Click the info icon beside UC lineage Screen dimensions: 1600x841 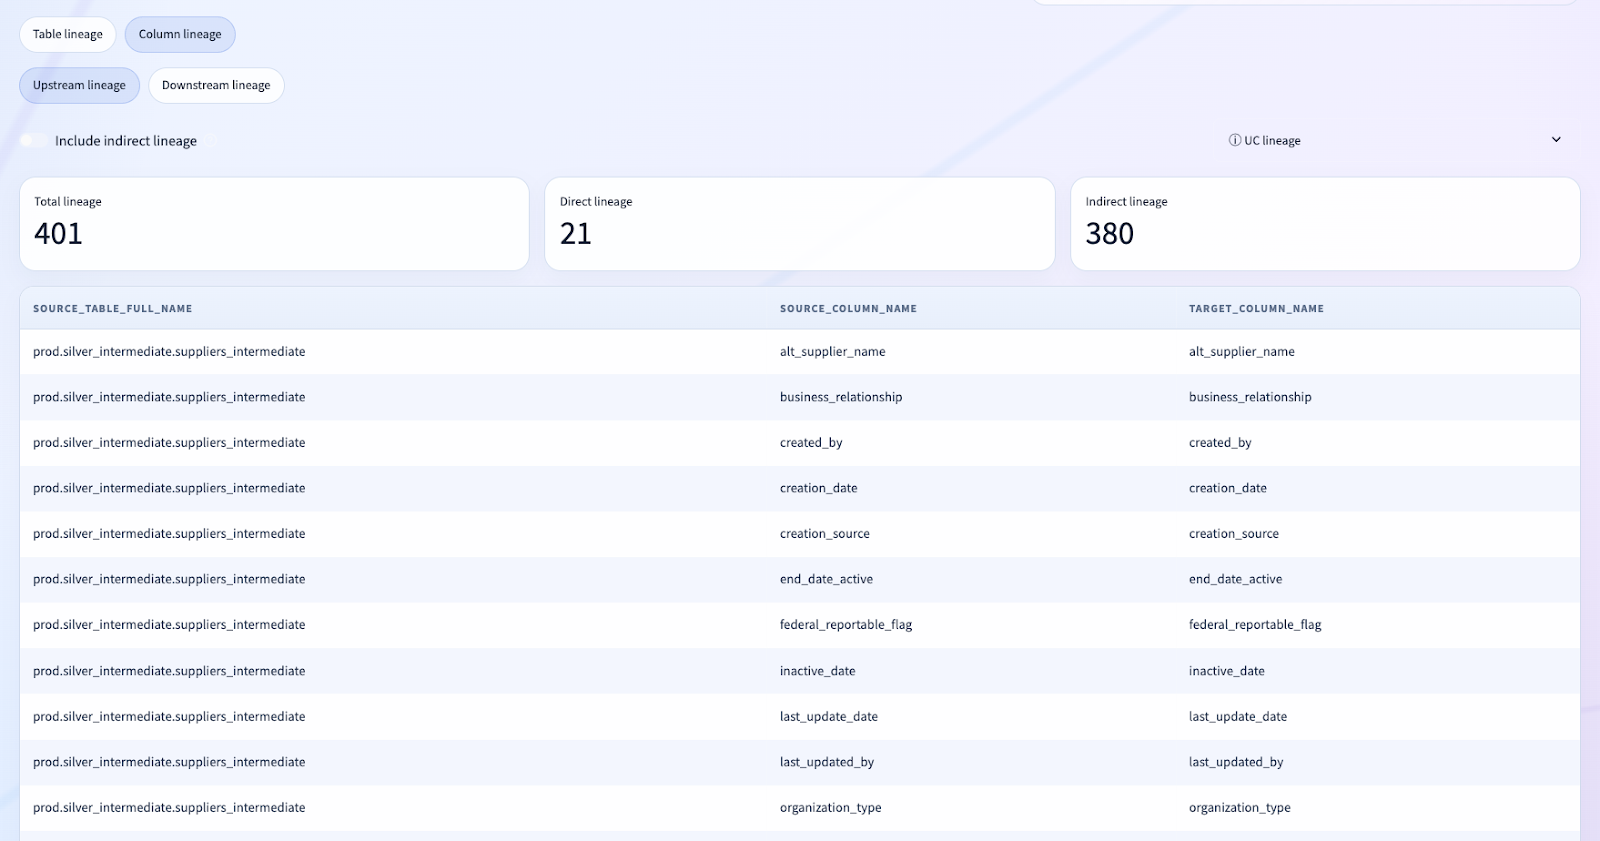[x=1234, y=141]
